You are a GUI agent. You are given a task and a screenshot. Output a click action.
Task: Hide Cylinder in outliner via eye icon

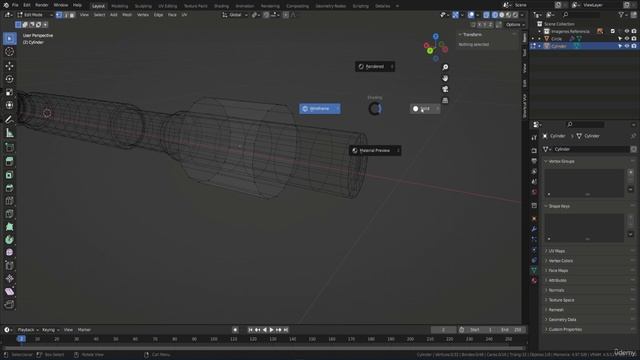point(627,46)
